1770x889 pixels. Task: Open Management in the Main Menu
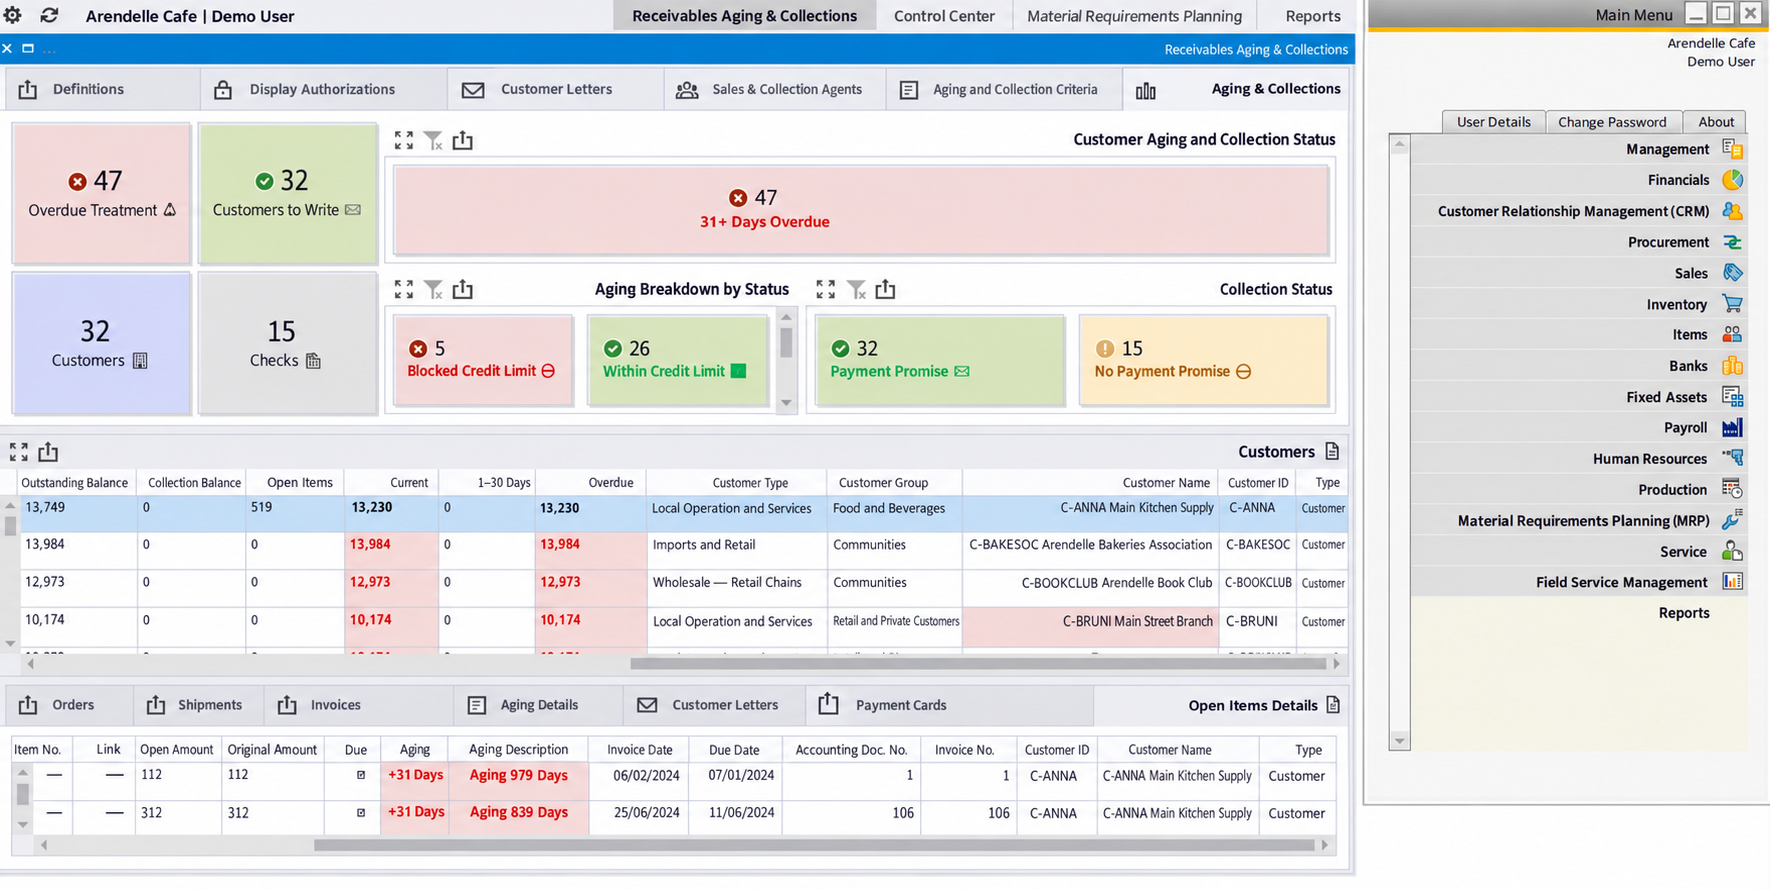point(1579,149)
